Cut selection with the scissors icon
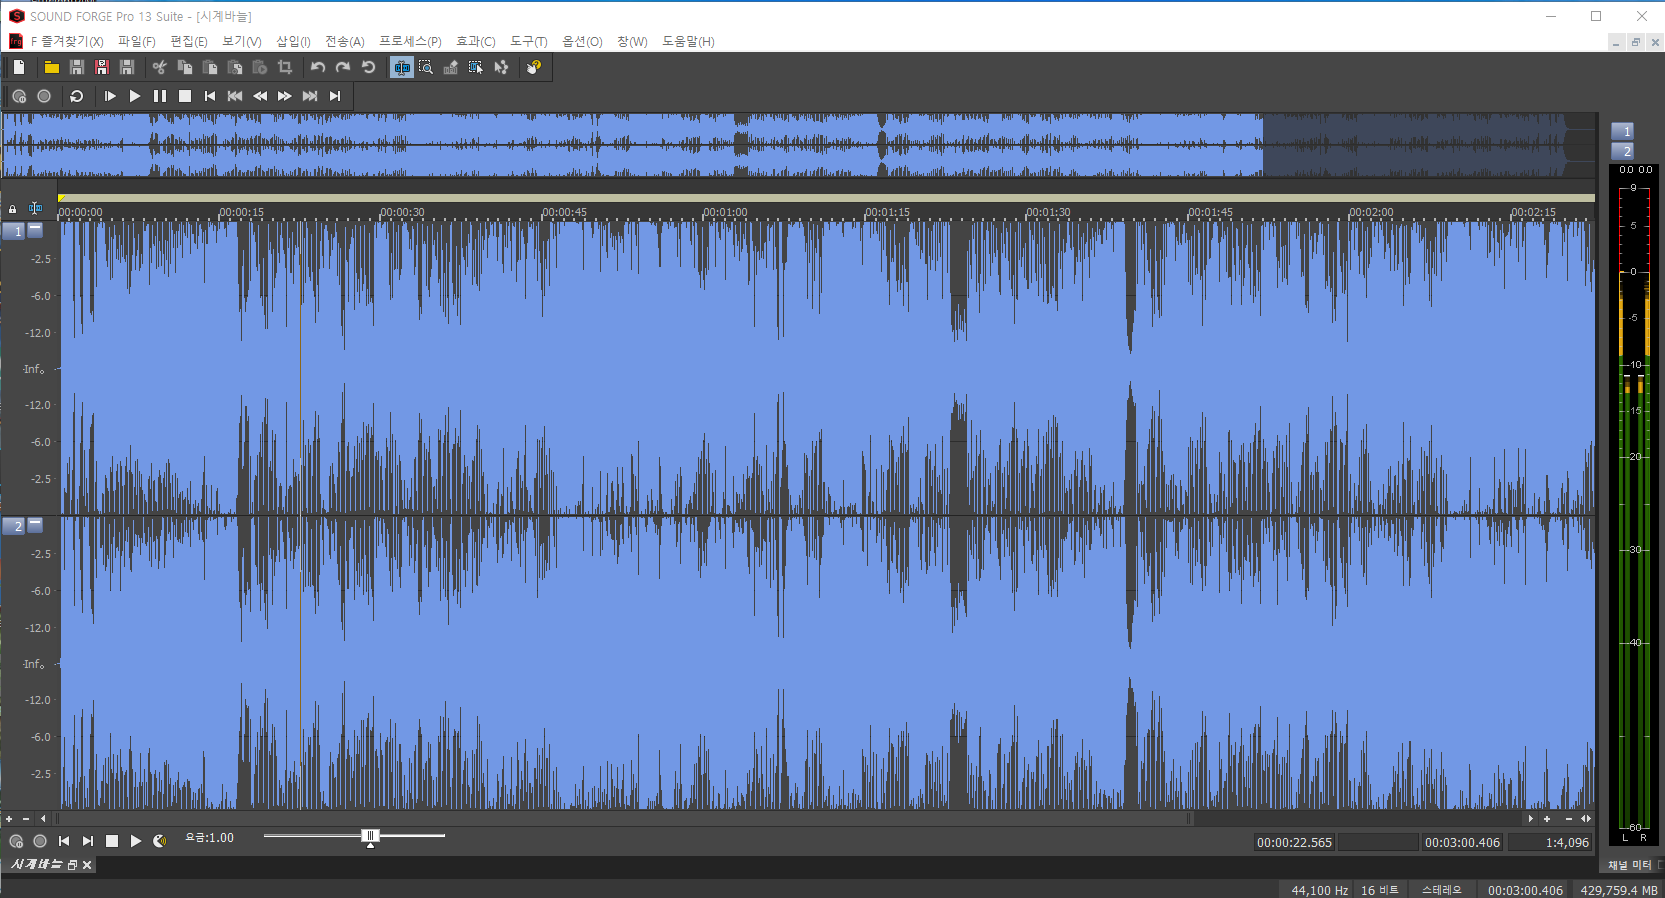 [159, 67]
